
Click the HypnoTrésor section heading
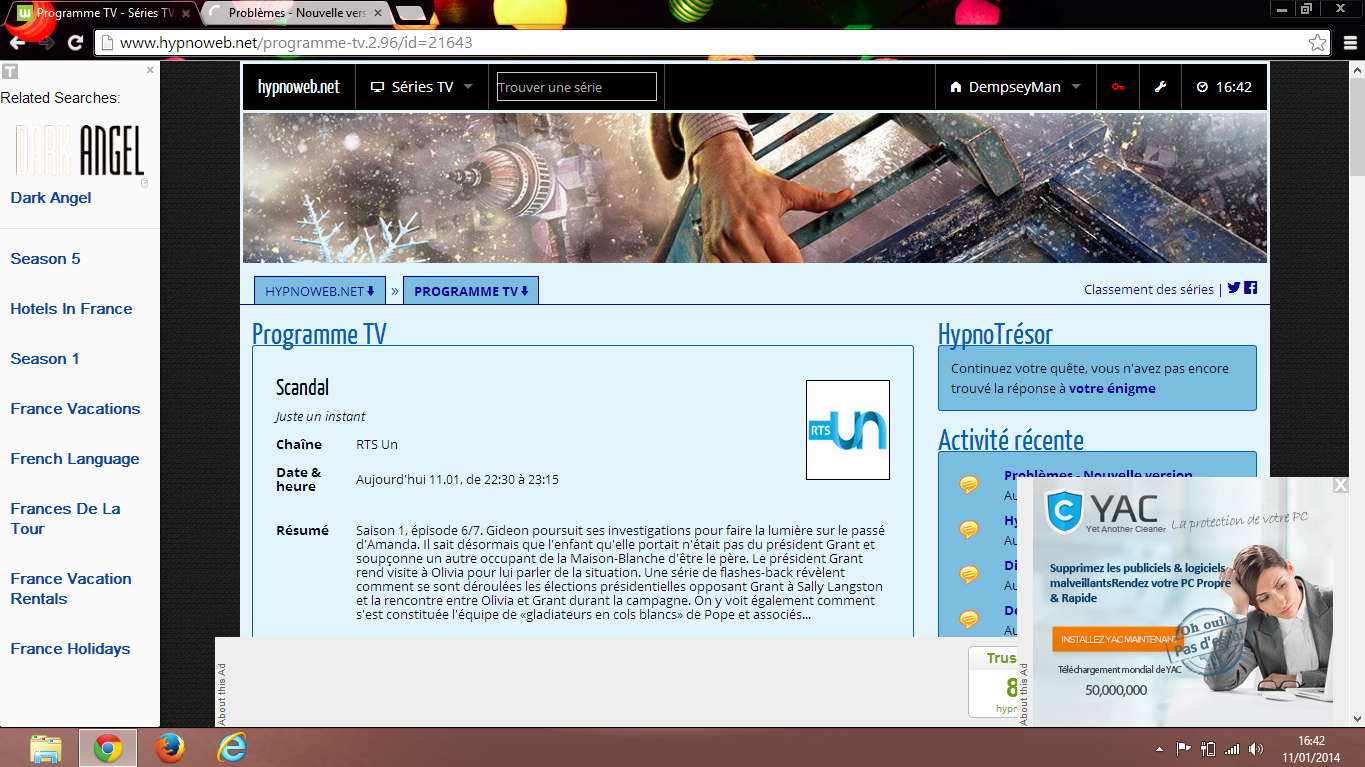pos(995,334)
